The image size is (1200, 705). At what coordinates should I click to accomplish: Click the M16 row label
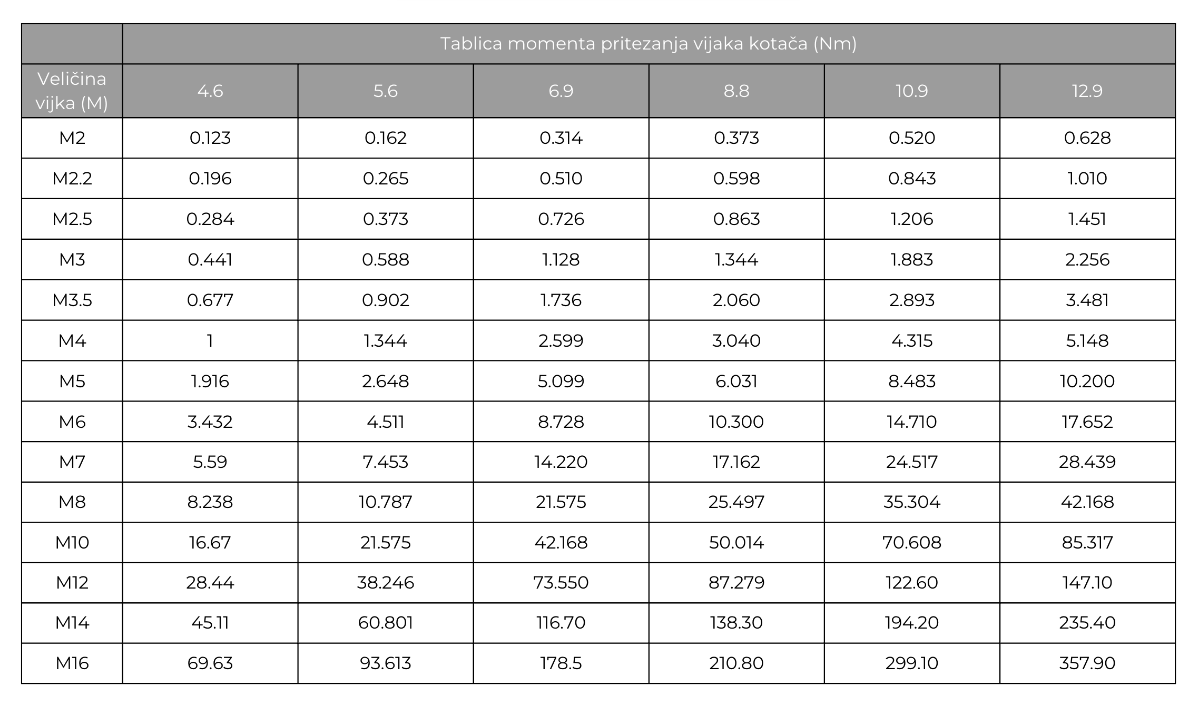pyautogui.click(x=72, y=663)
